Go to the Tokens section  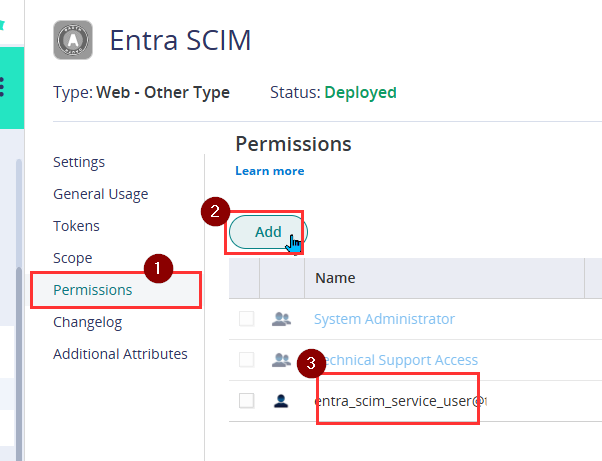click(76, 226)
